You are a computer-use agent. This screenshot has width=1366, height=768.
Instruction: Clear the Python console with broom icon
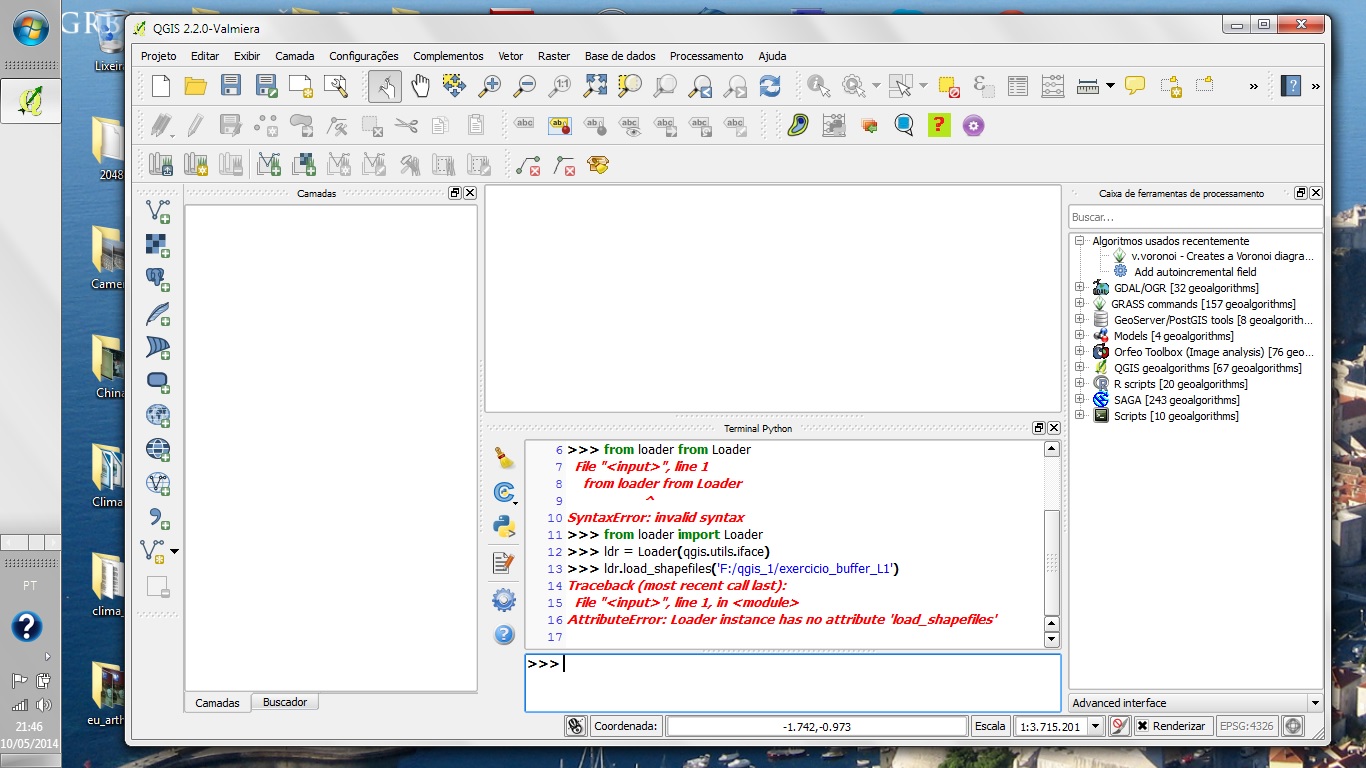pyautogui.click(x=504, y=458)
